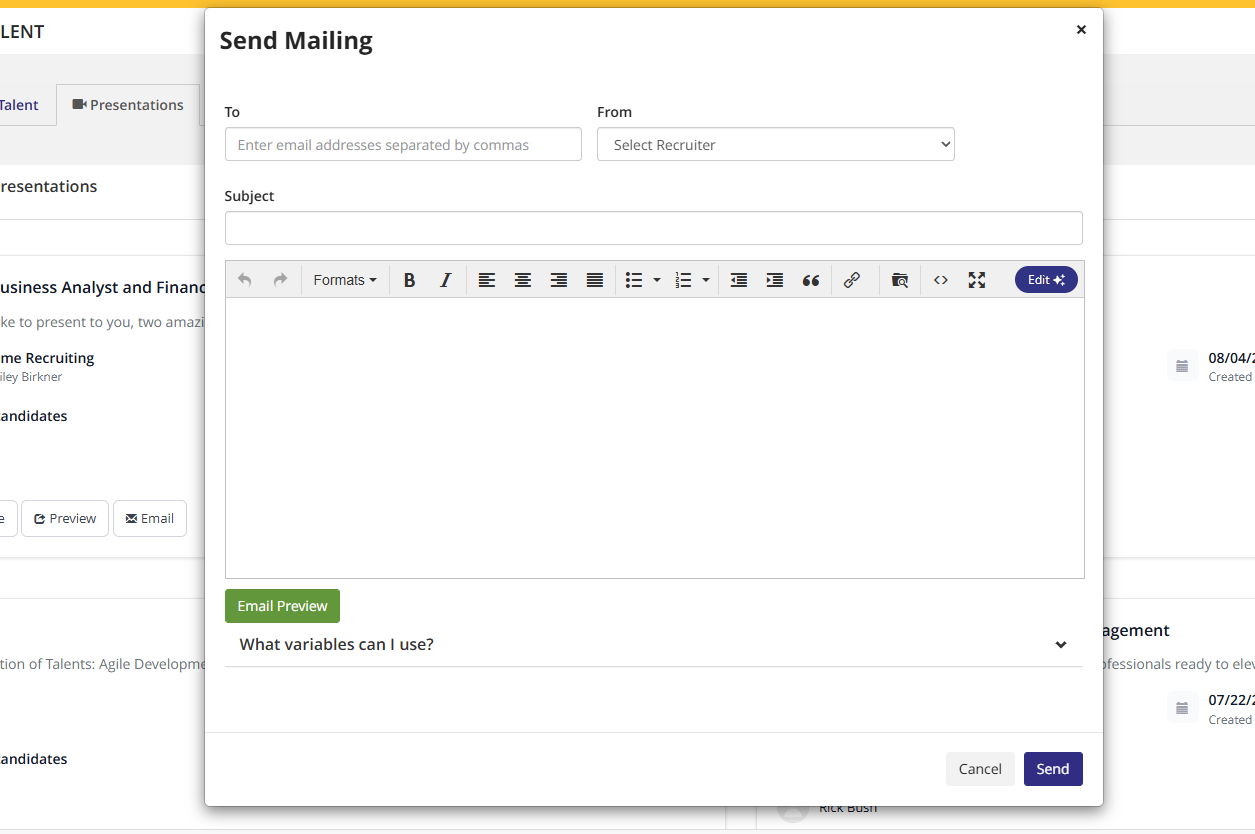Toggle italic text formatting
Image resolution: width=1255 pixels, height=834 pixels.
446,280
